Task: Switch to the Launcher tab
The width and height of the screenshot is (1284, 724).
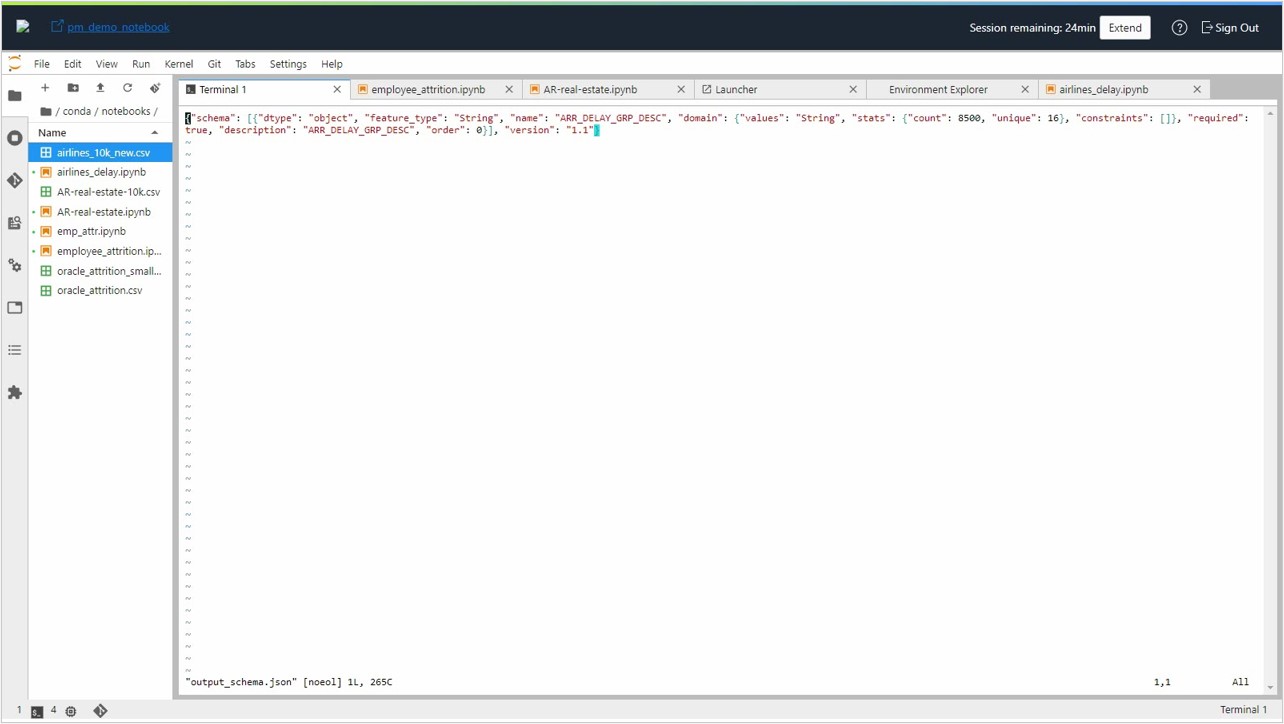Action: click(x=781, y=89)
